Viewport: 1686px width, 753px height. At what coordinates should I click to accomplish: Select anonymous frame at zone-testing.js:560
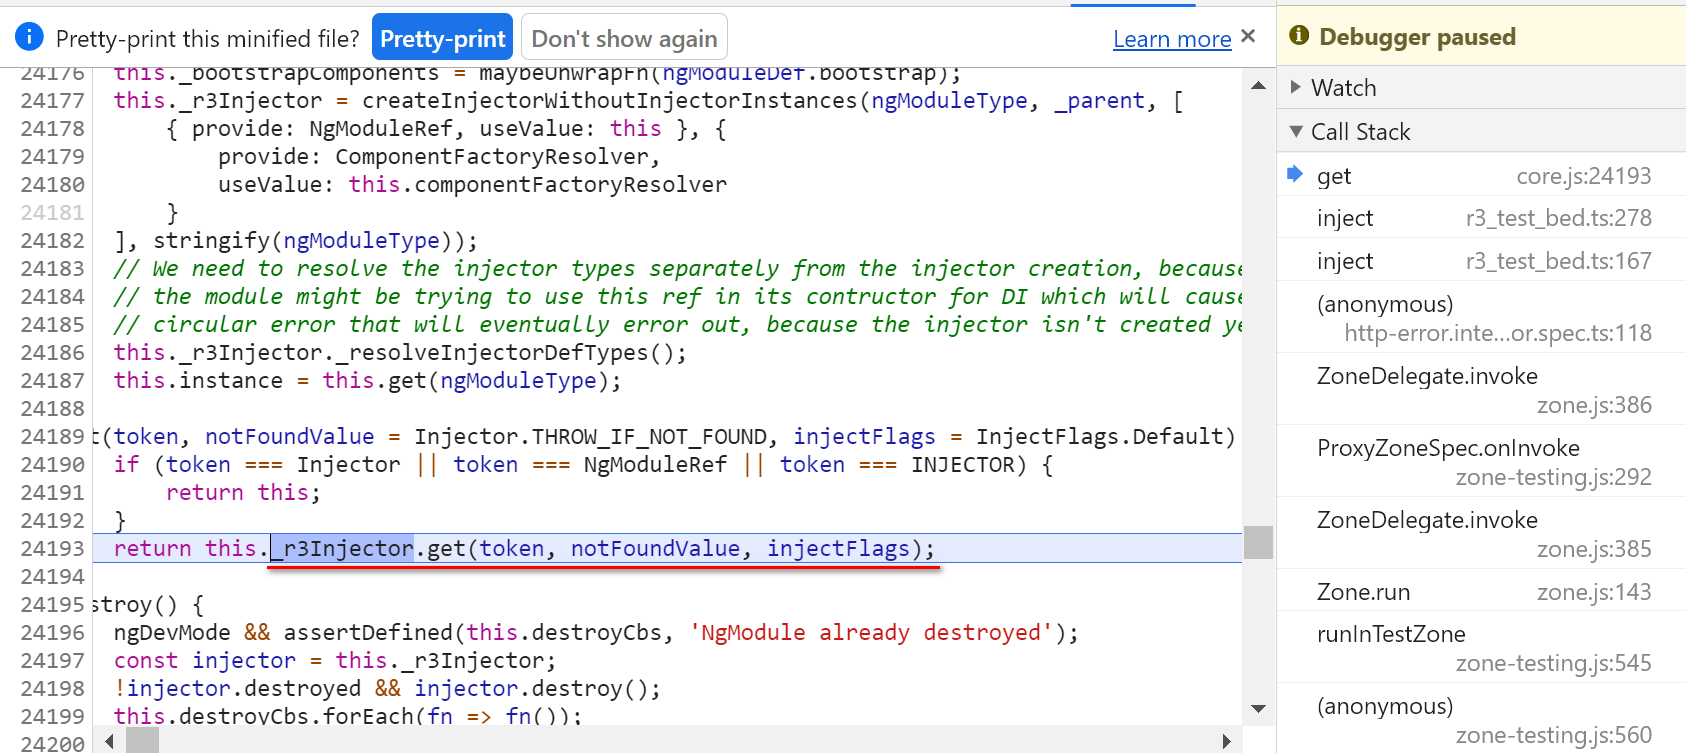(x=1481, y=720)
